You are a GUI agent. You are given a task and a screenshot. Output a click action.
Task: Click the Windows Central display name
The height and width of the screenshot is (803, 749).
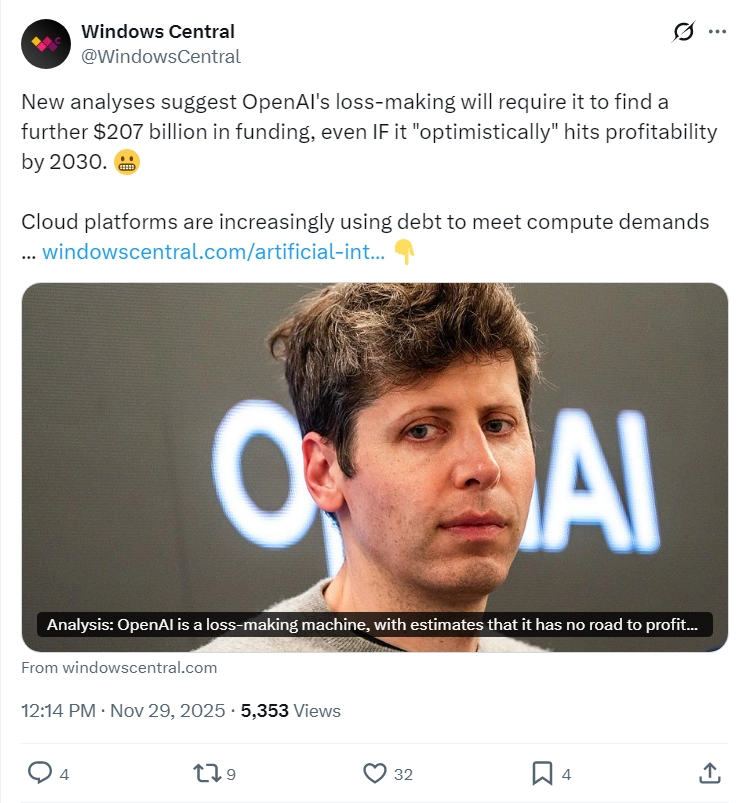[x=158, y=31]
